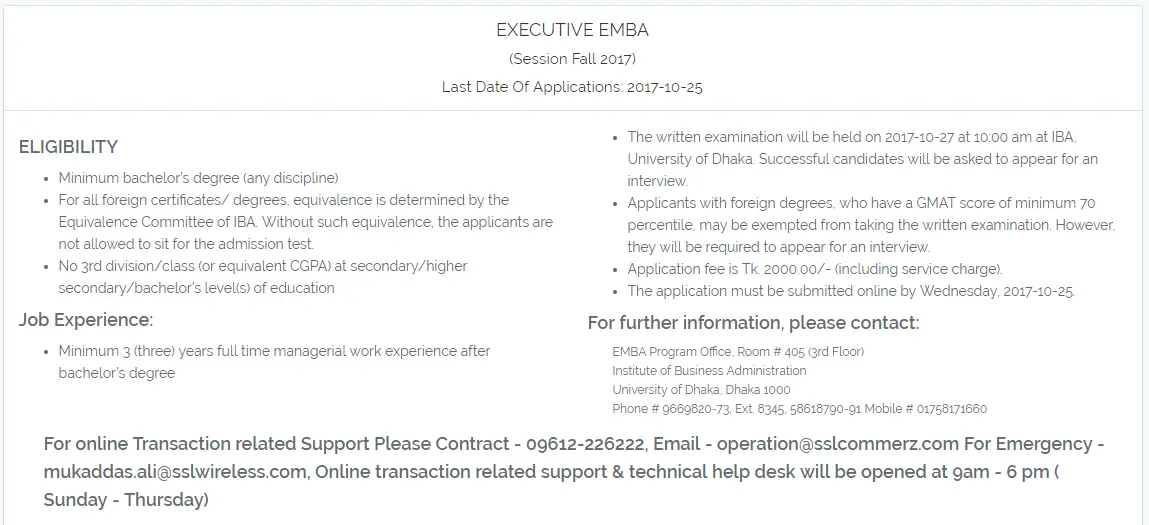
Task: Click the Minimum bachelor's degree bullet
Action: pos(198,178)
